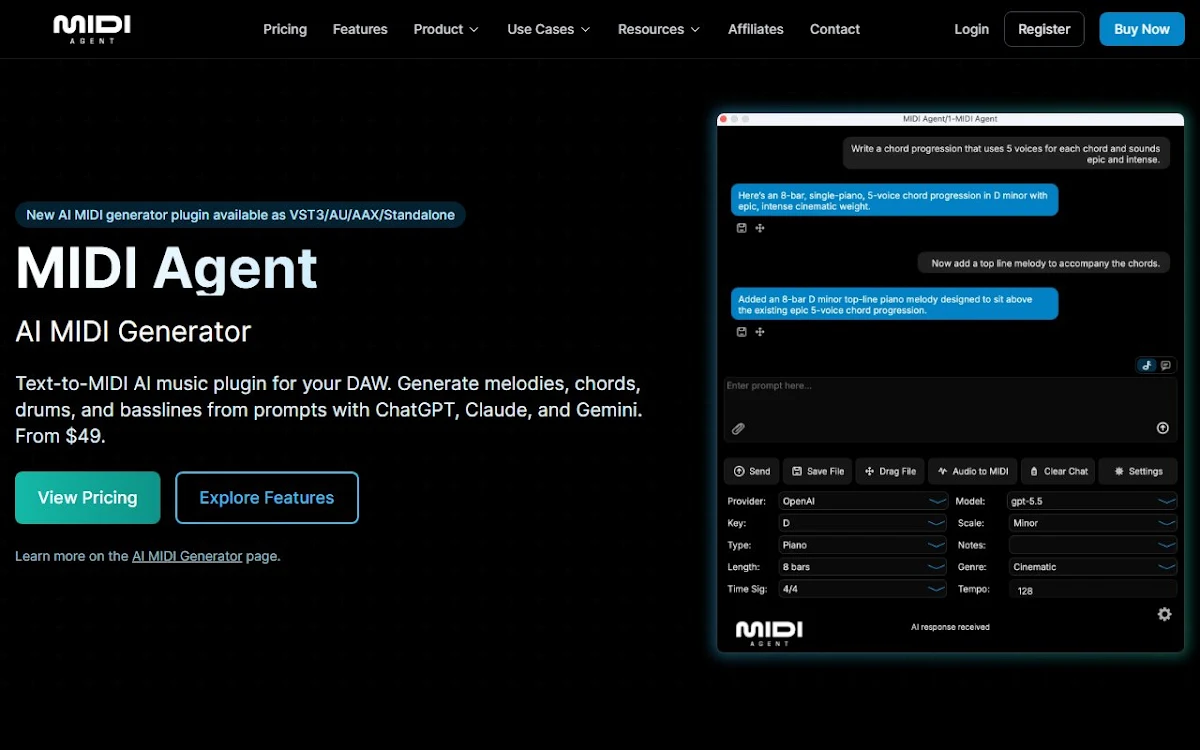Open the Contact navigation link
The image size is (1200, 750).
835,29
